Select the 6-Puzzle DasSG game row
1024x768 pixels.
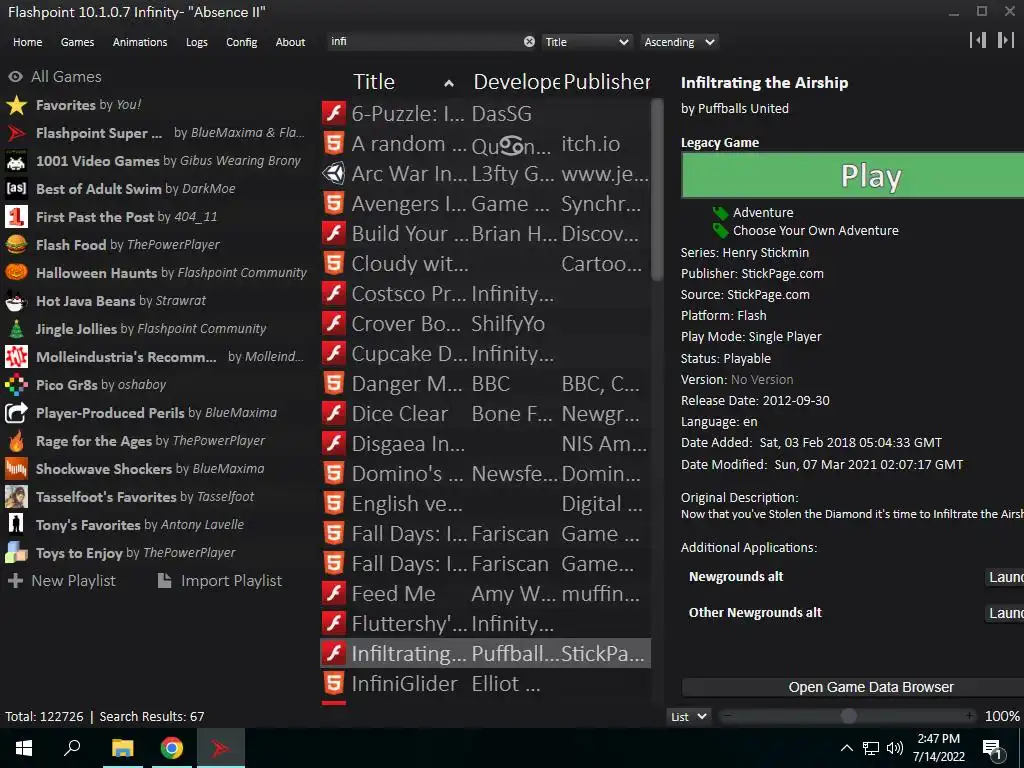tap(485, 114)
